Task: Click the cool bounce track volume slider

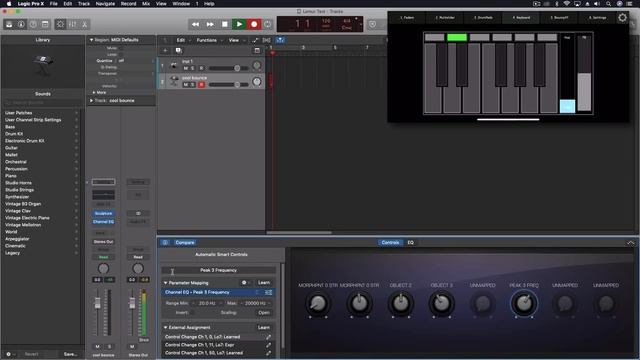Action: click(x=228, y=84)
